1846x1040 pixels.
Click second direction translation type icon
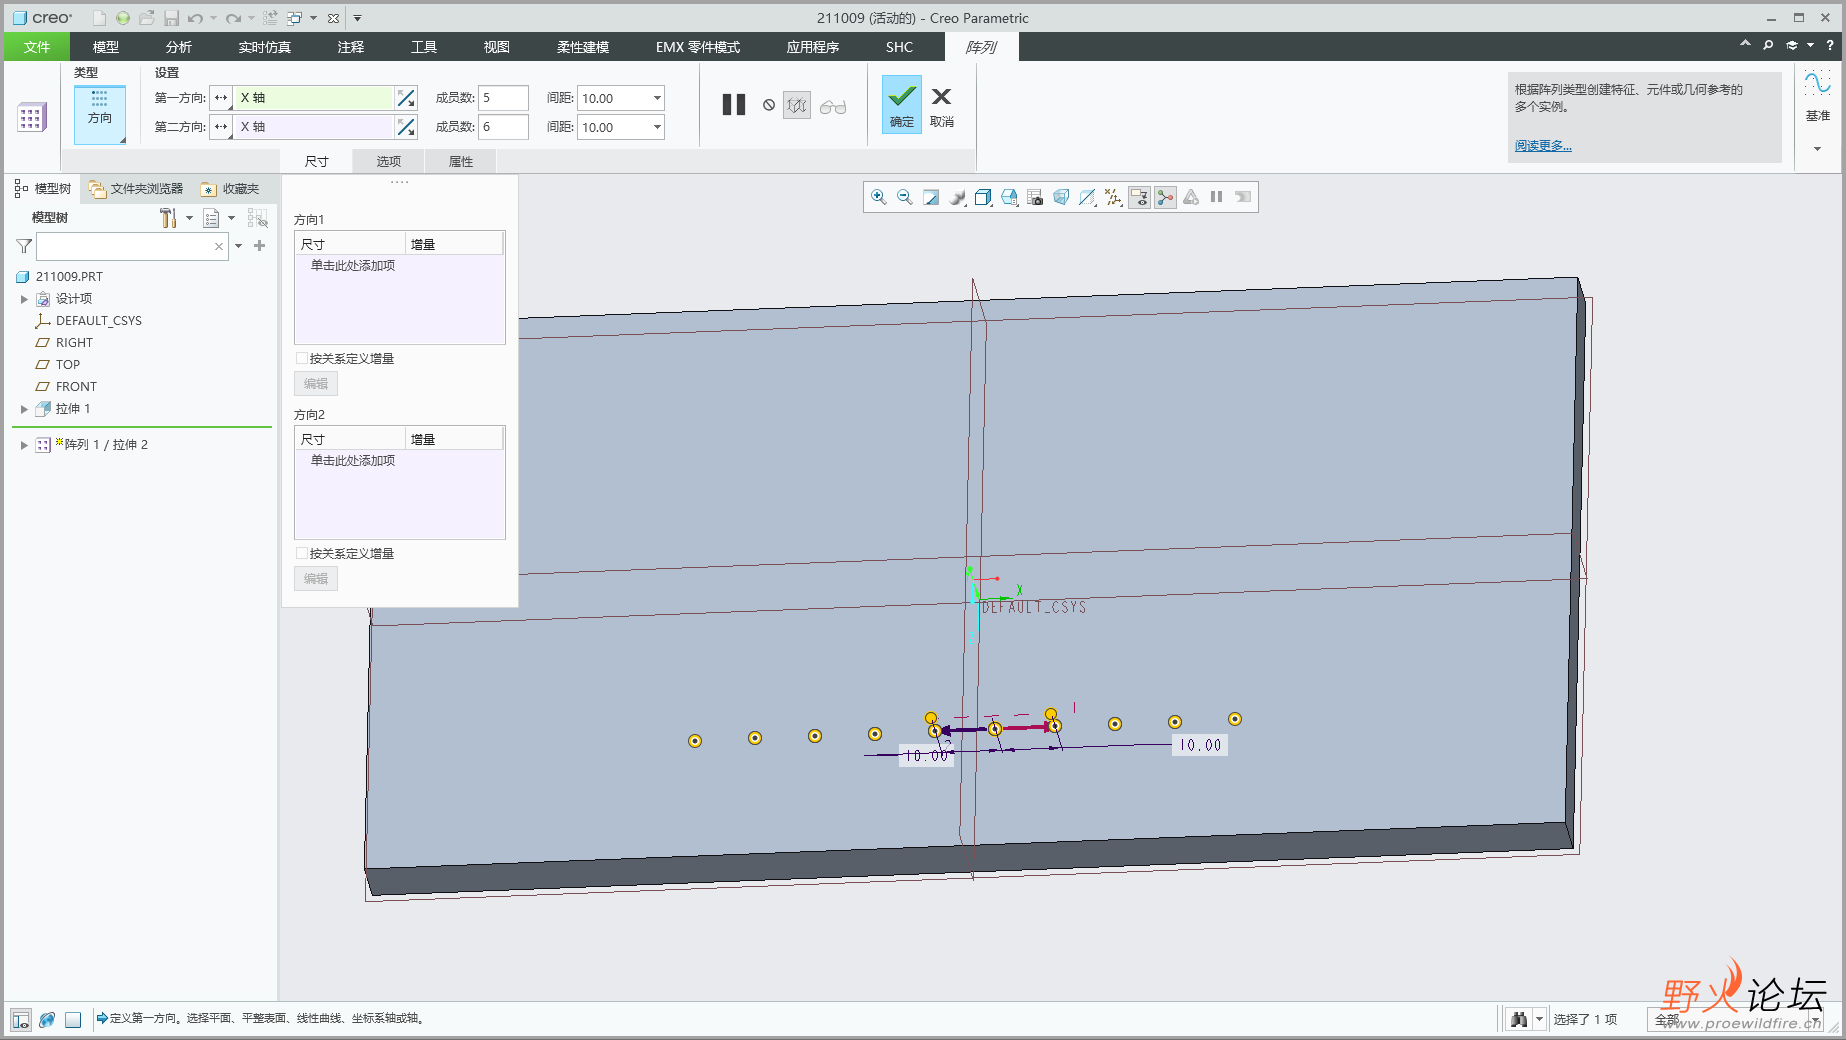221,127
